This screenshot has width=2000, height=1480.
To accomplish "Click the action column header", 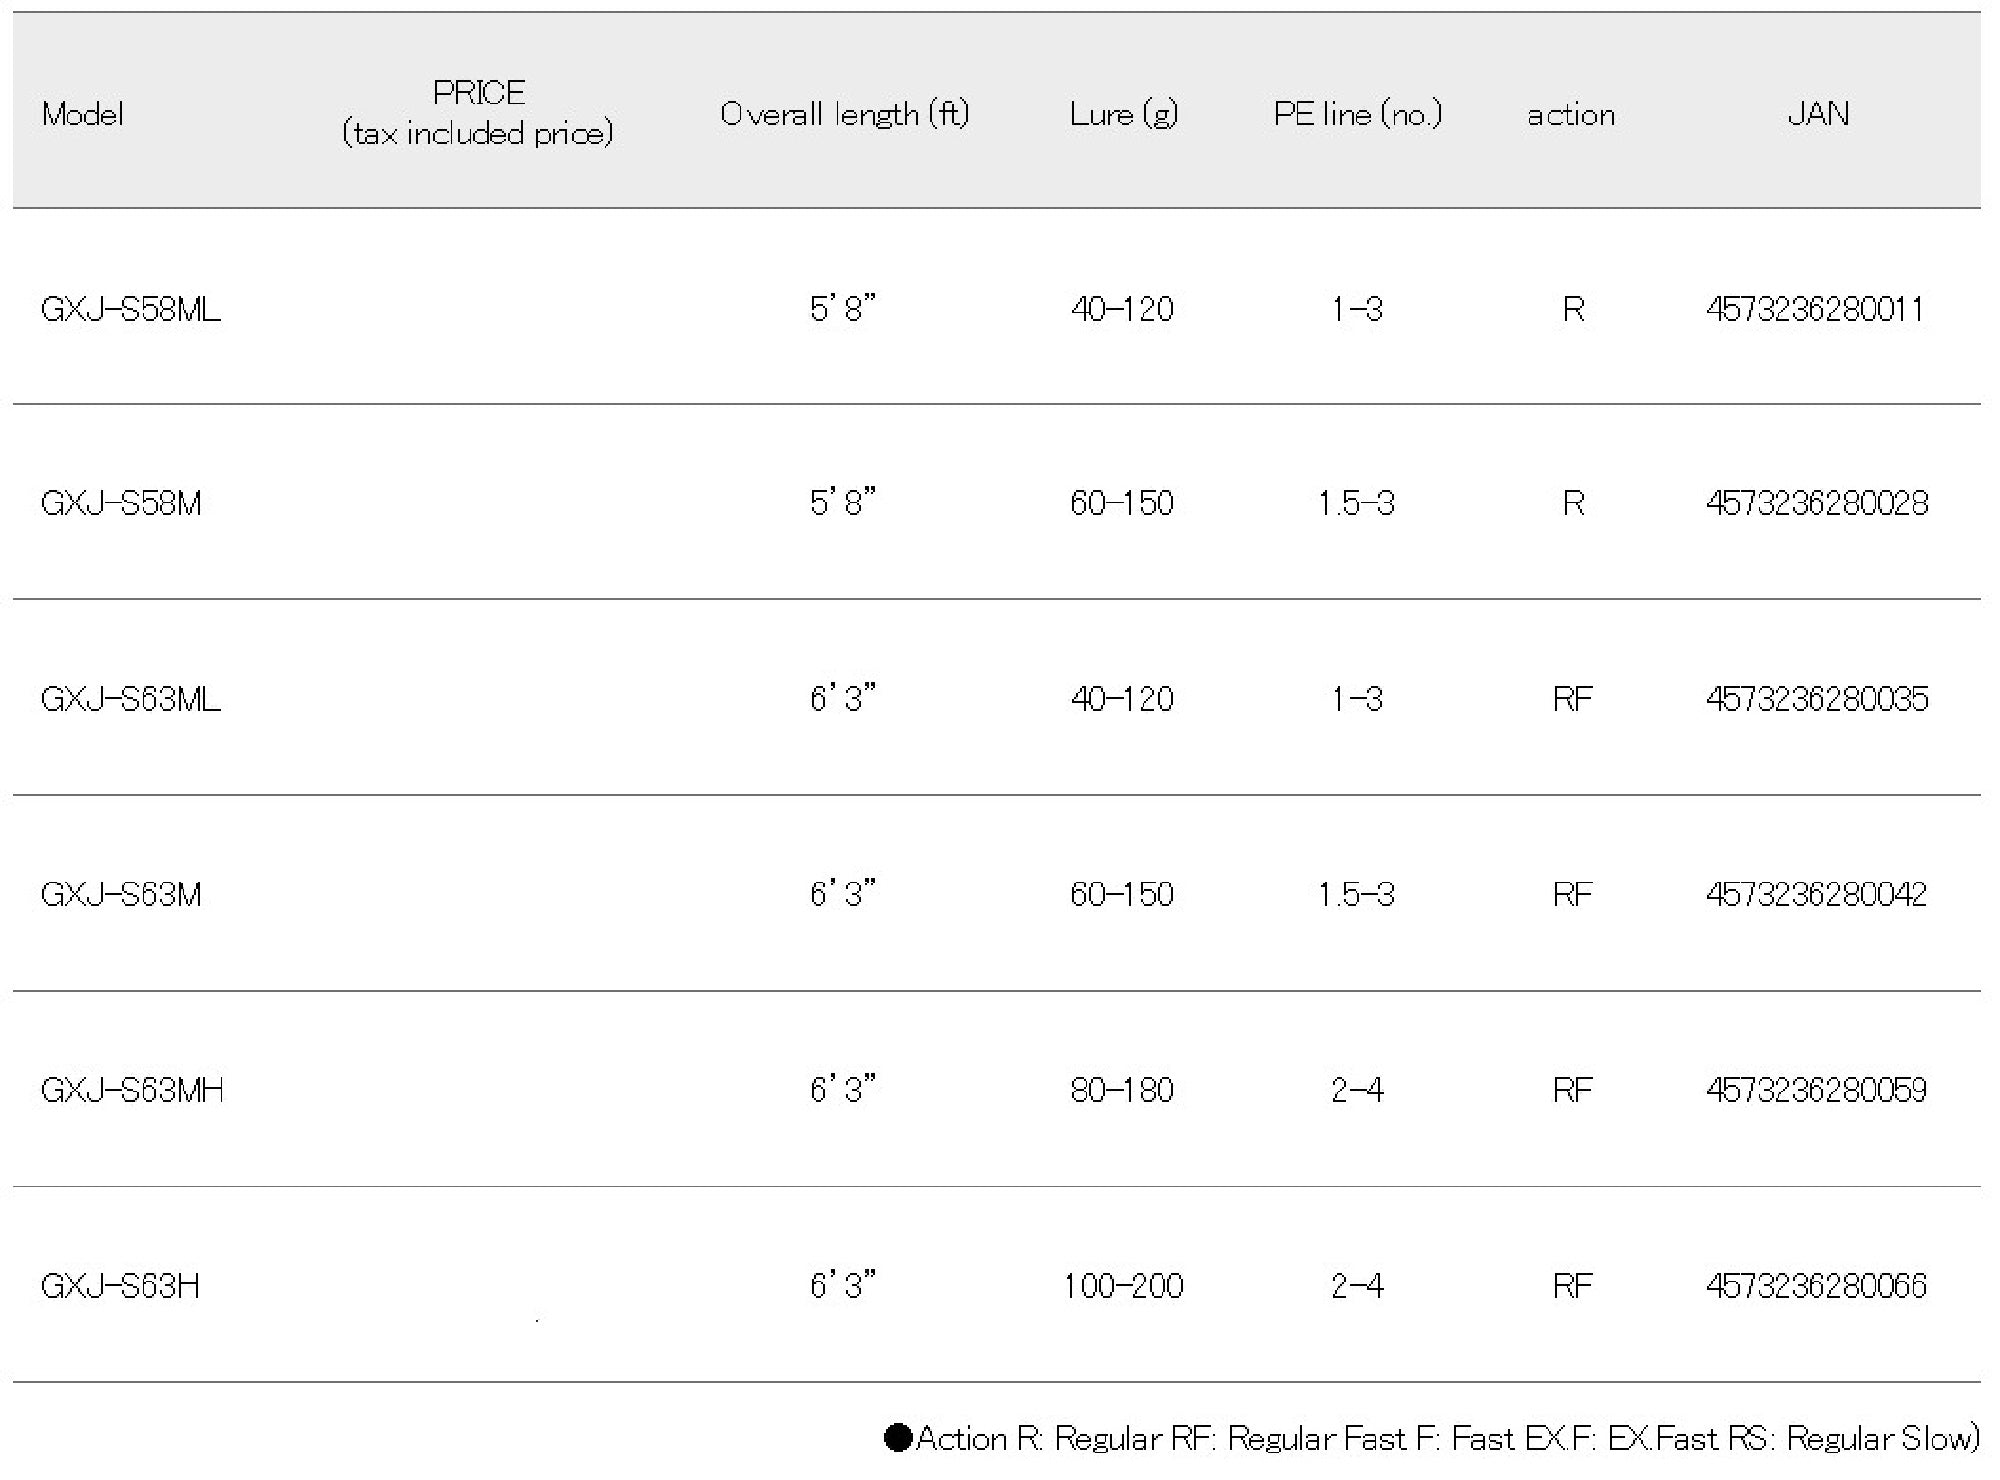I will [x=1571, y=115].
